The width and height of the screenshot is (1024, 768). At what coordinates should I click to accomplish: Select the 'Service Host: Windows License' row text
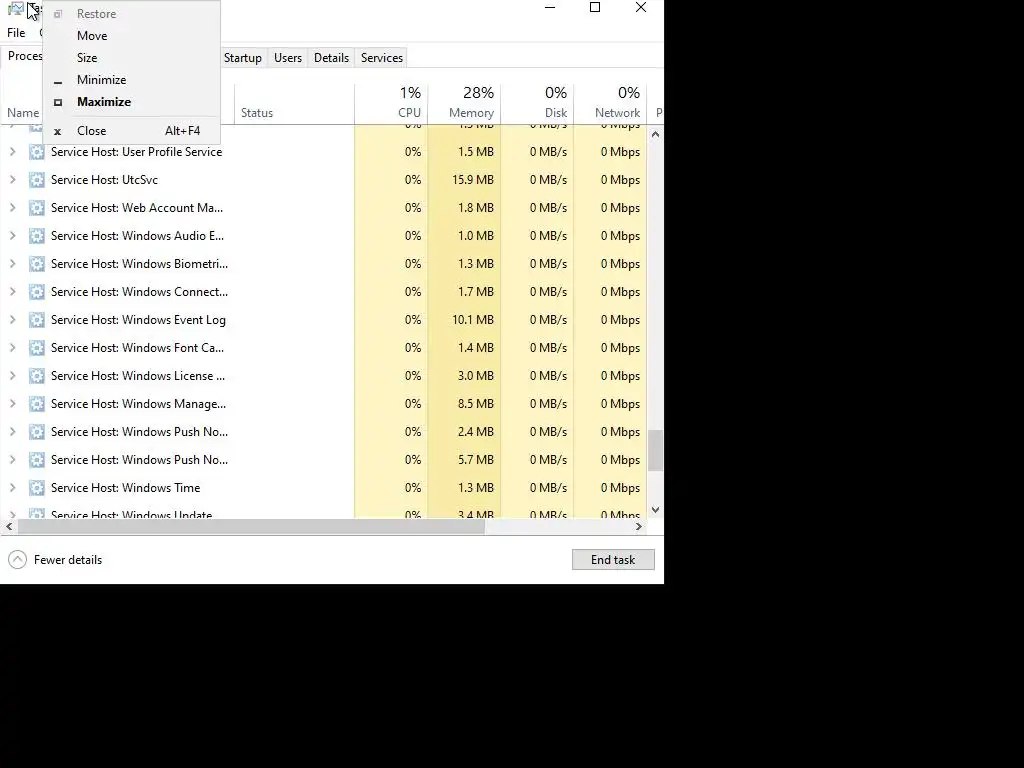point(138,376)
